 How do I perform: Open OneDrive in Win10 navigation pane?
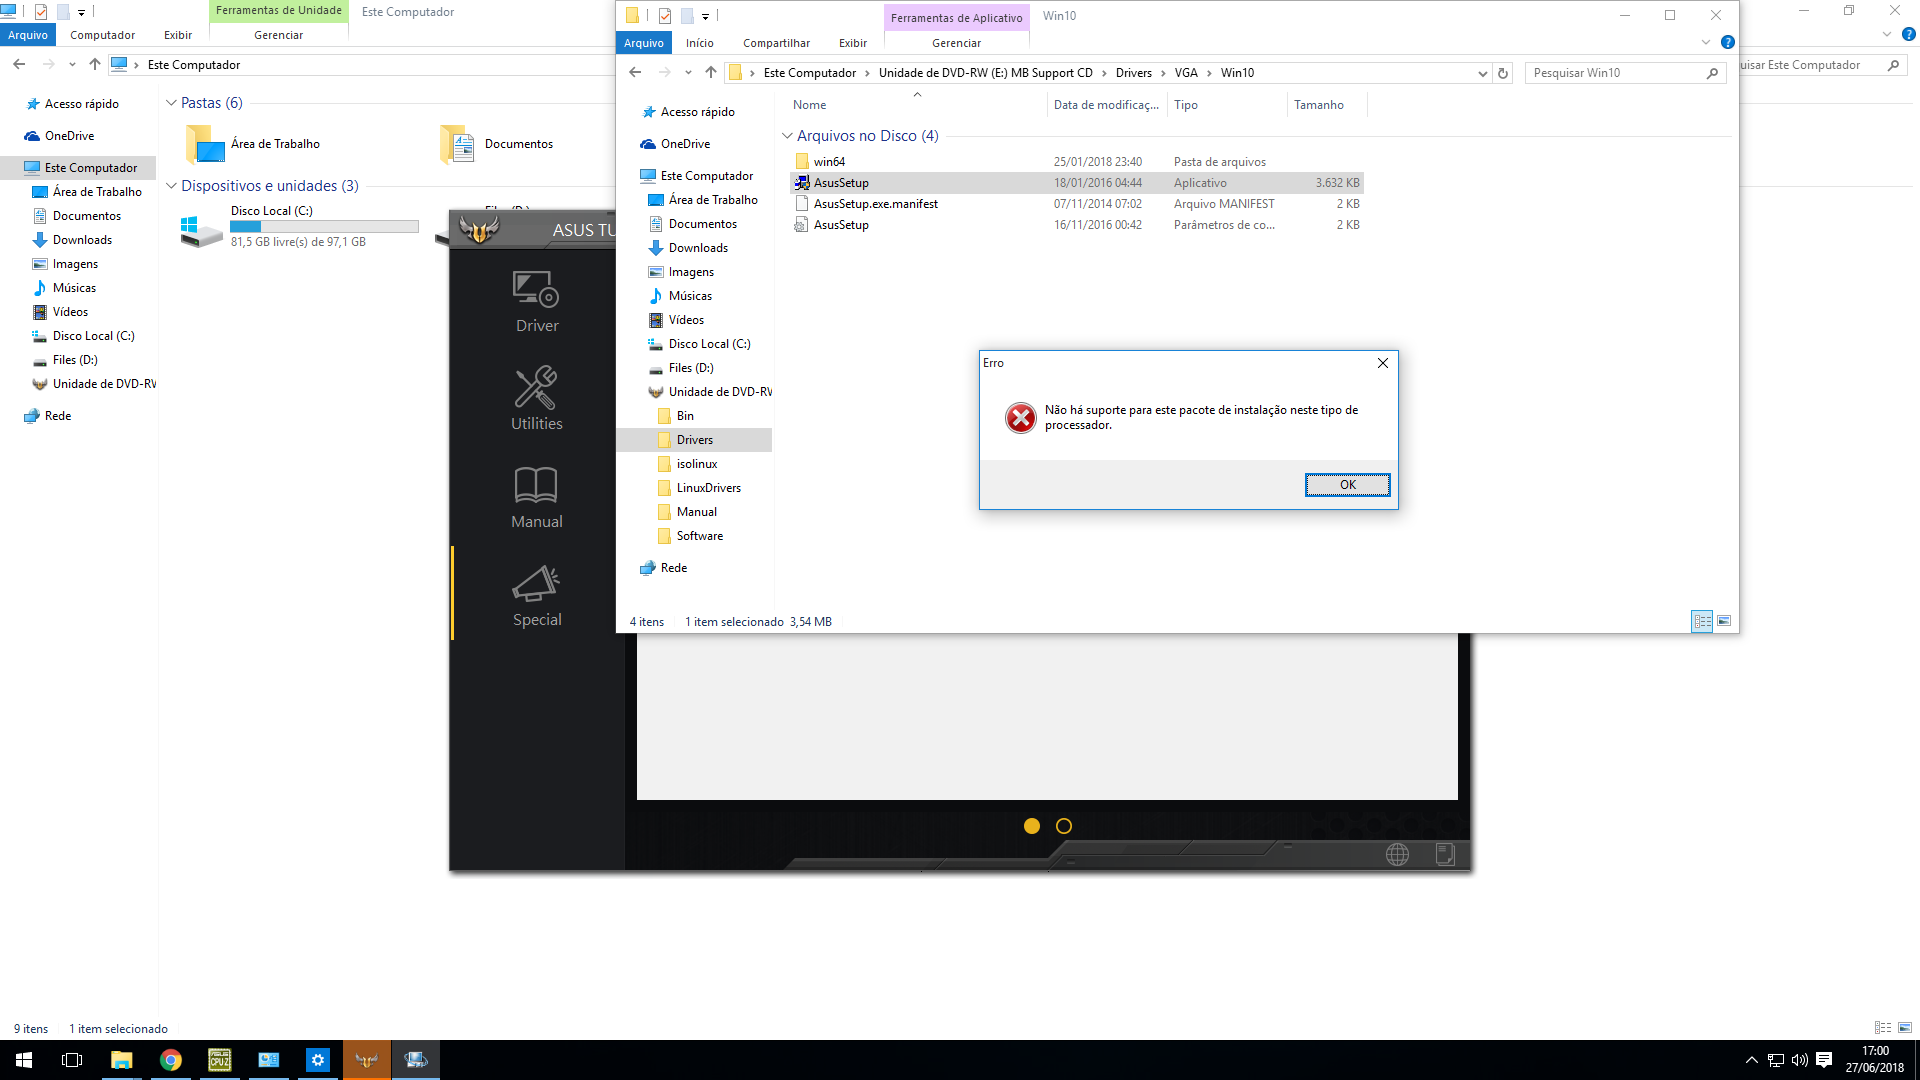pos(685,144)
